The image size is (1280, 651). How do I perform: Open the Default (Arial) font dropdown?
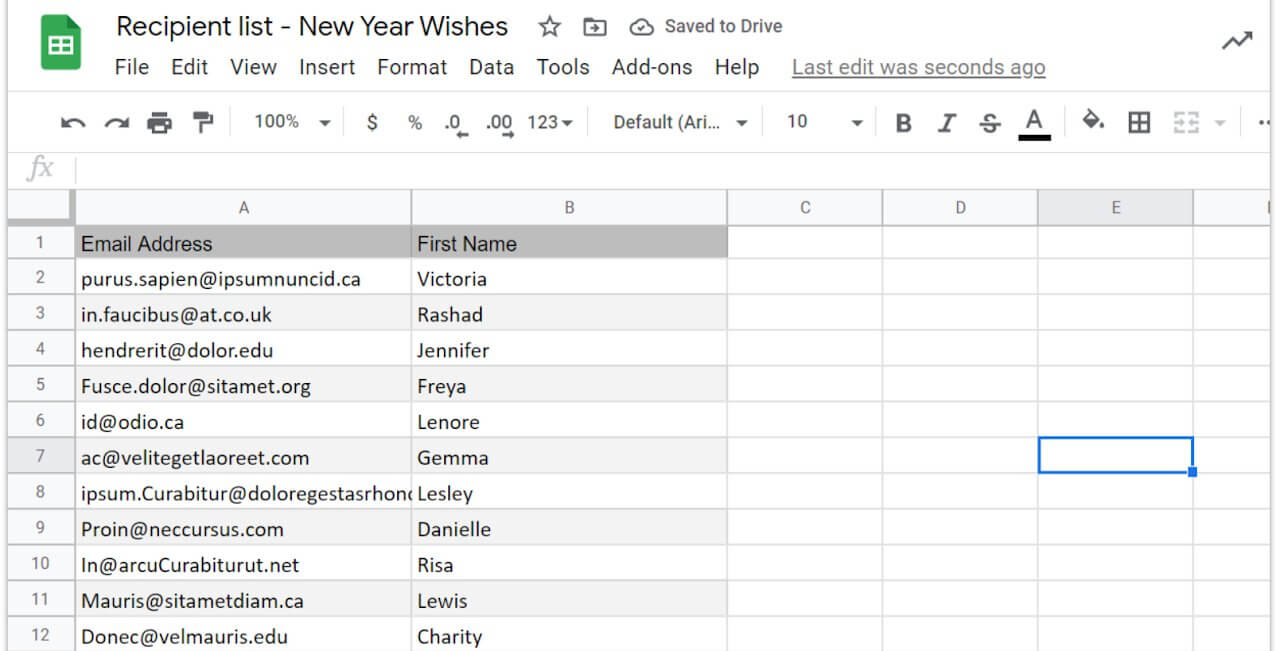point(680,122)
